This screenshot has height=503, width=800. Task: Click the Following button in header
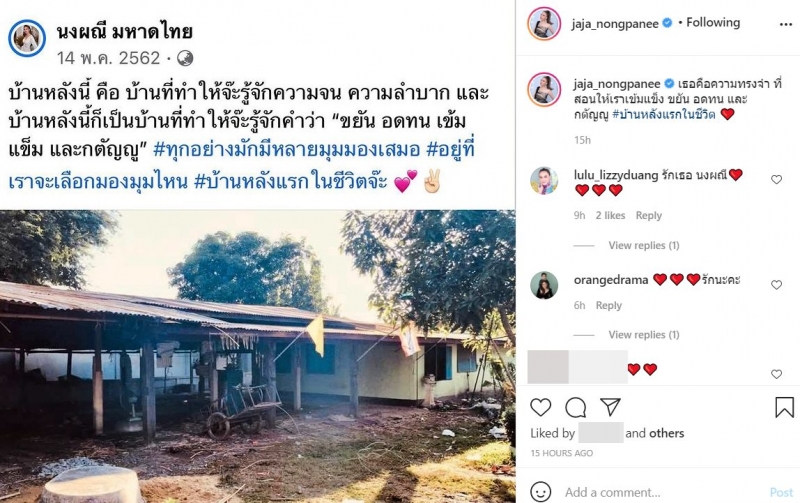(x=713, y=22)
